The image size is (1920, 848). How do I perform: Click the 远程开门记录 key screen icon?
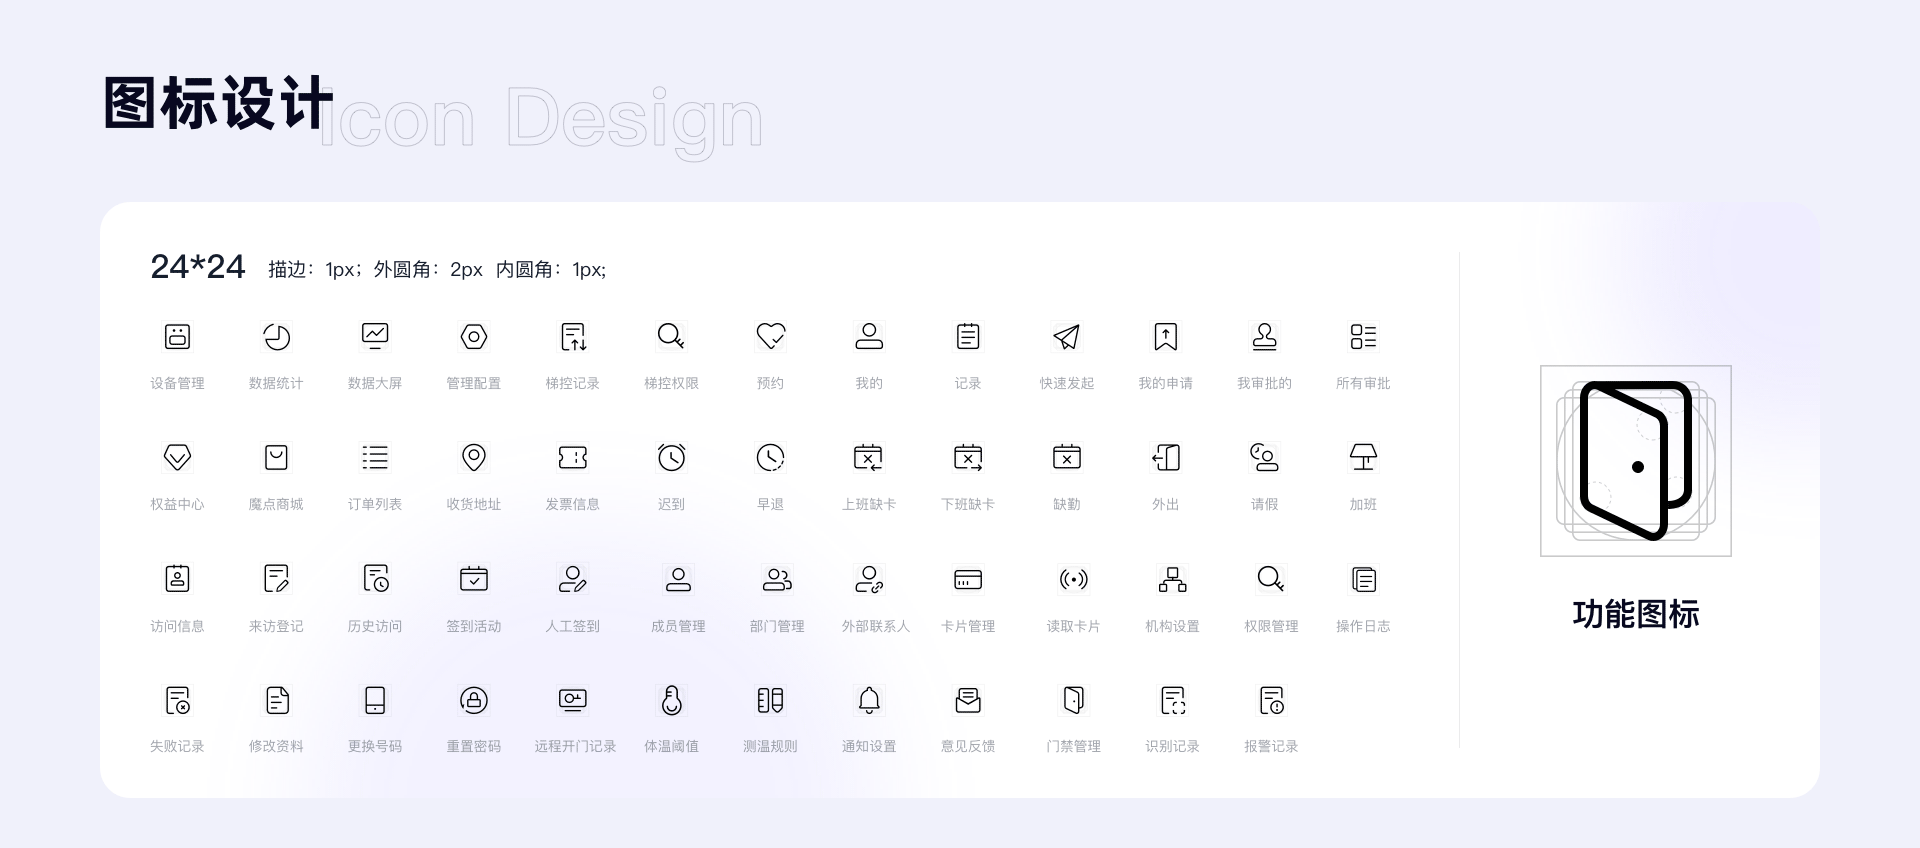(573, 700)
